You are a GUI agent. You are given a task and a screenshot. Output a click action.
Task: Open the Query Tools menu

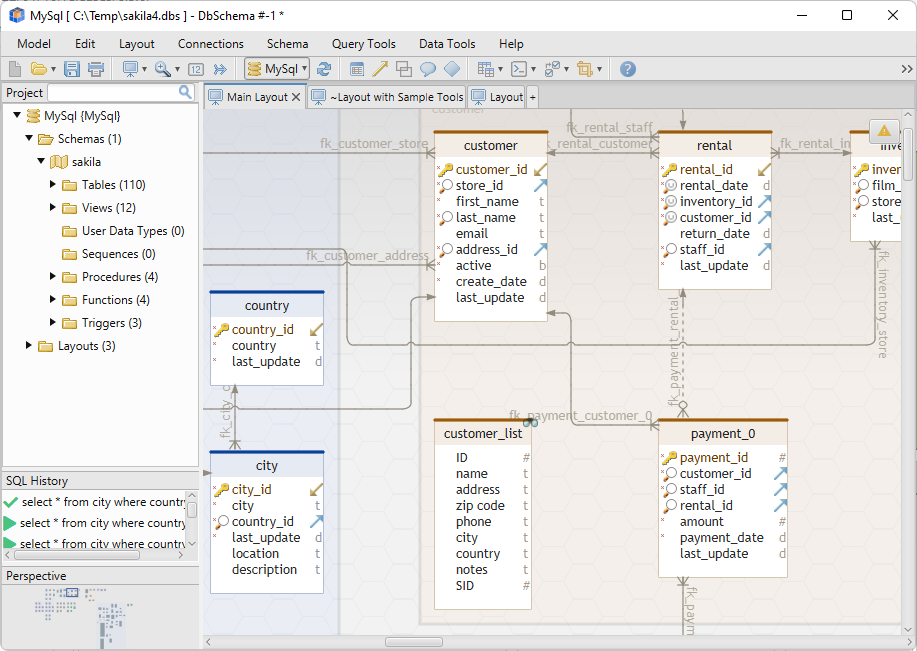[x=364, y=44]
